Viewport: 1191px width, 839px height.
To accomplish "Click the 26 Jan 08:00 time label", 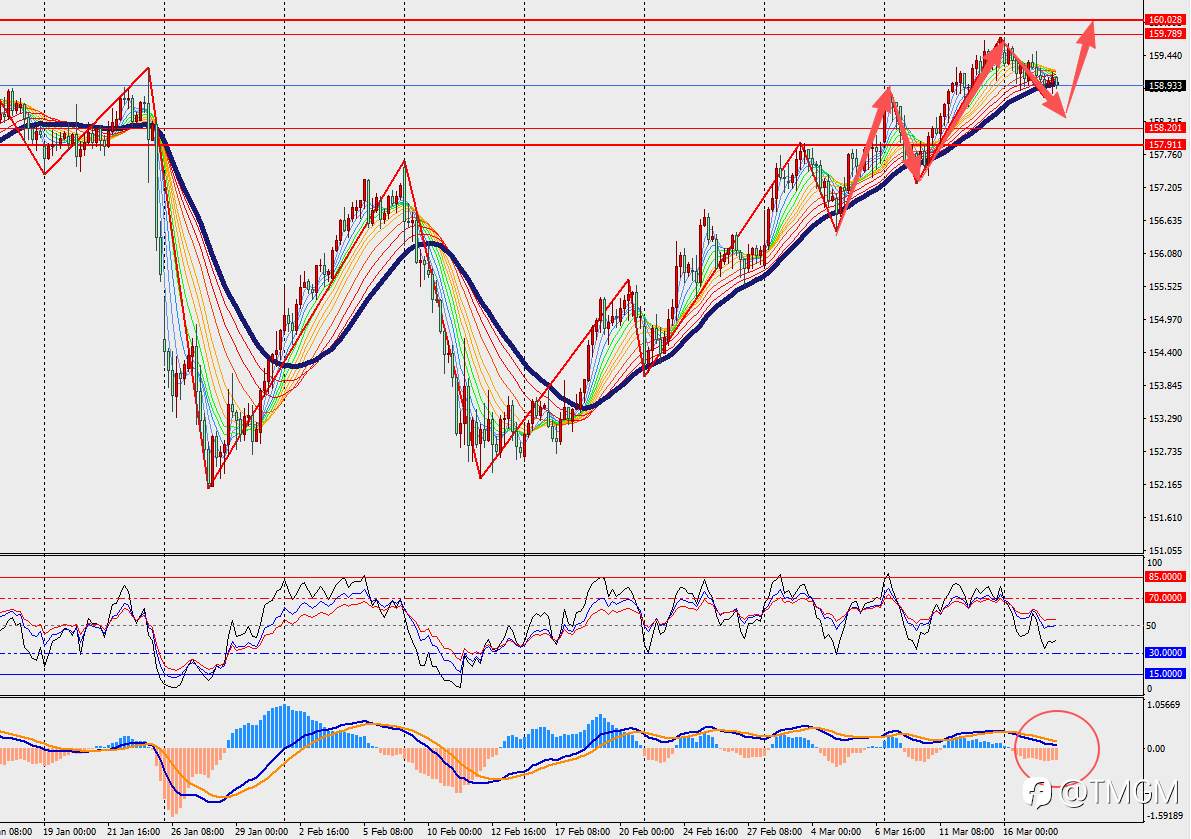I will point(197,831).
